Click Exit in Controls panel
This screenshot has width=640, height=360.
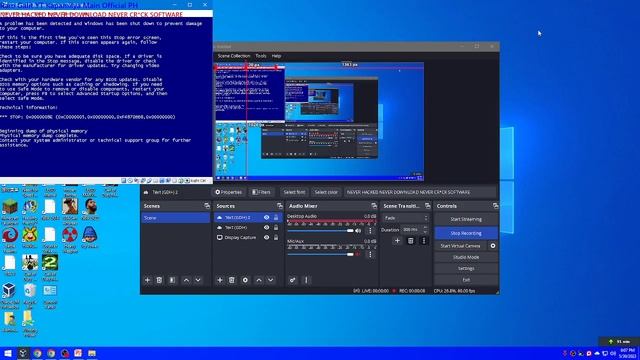(x=466, y=280)
